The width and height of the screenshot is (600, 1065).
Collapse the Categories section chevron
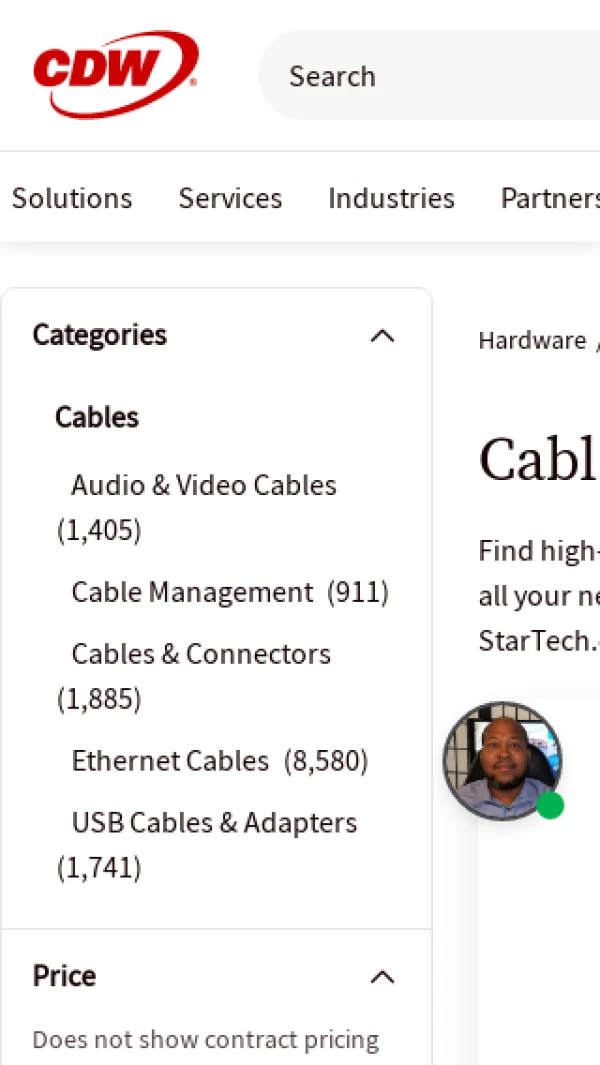coord(382,336)
